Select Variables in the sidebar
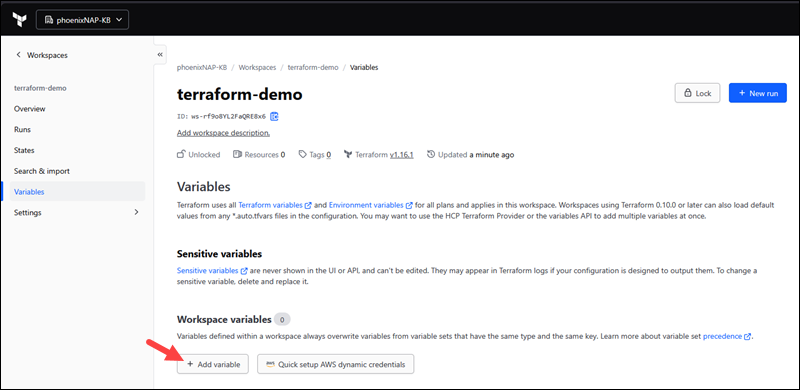This screenshot has height=390, width=800. click(78, 192)
